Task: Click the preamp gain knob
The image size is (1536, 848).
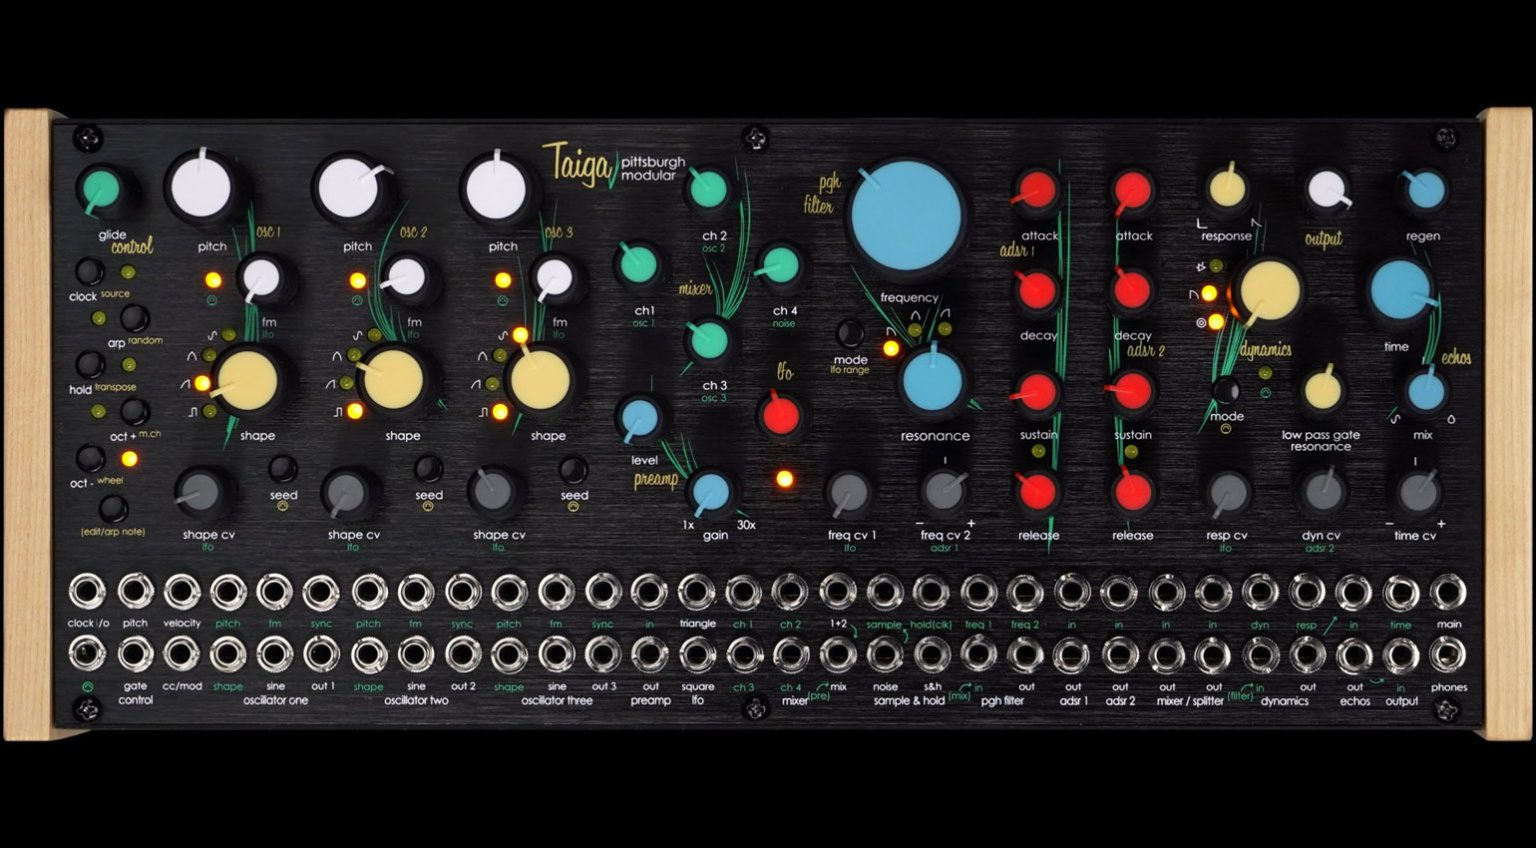Action: 714,492
